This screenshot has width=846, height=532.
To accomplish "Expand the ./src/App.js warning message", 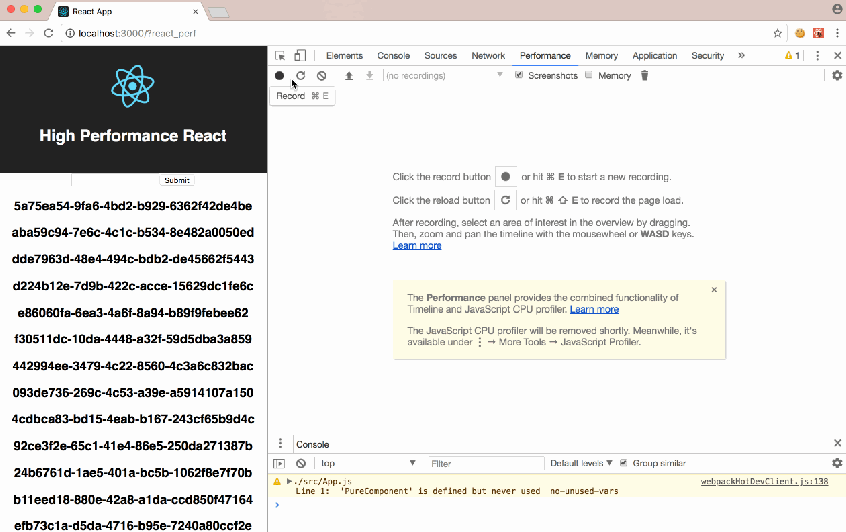I will click(x=290, y=481).
